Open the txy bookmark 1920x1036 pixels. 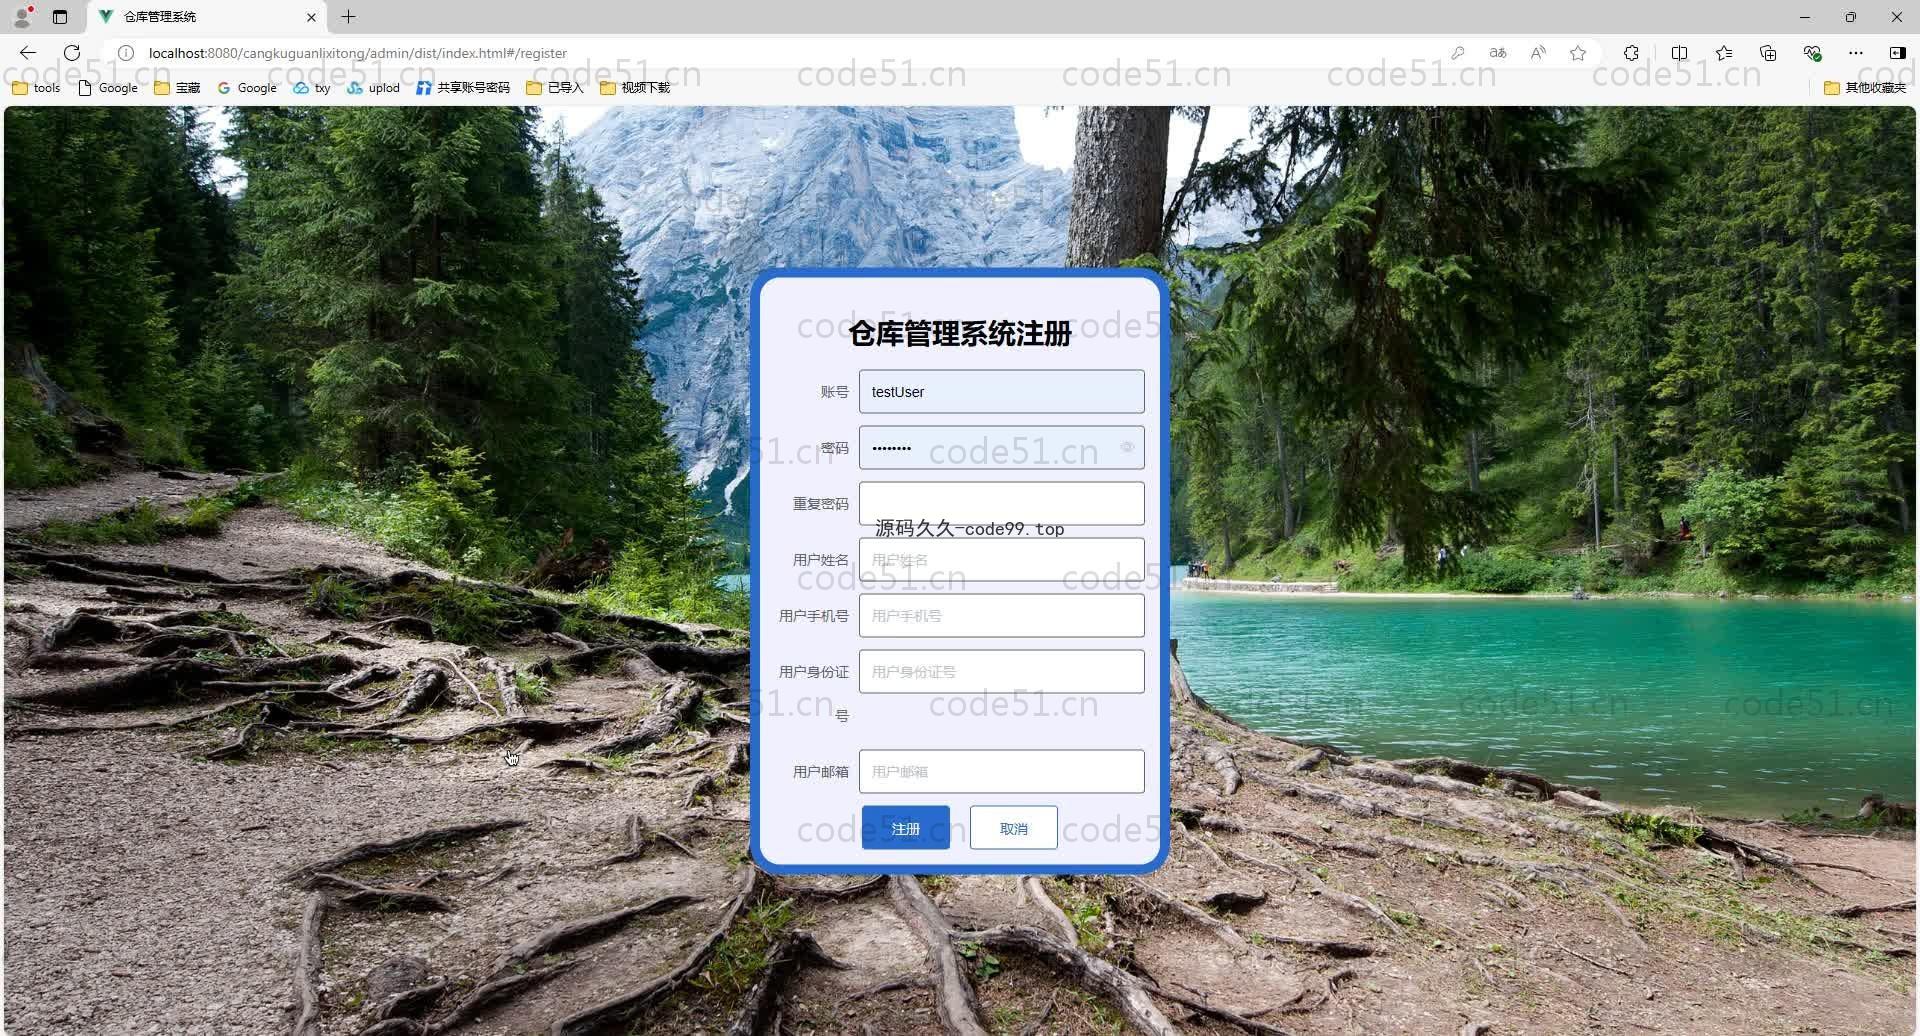coord(312,88)
